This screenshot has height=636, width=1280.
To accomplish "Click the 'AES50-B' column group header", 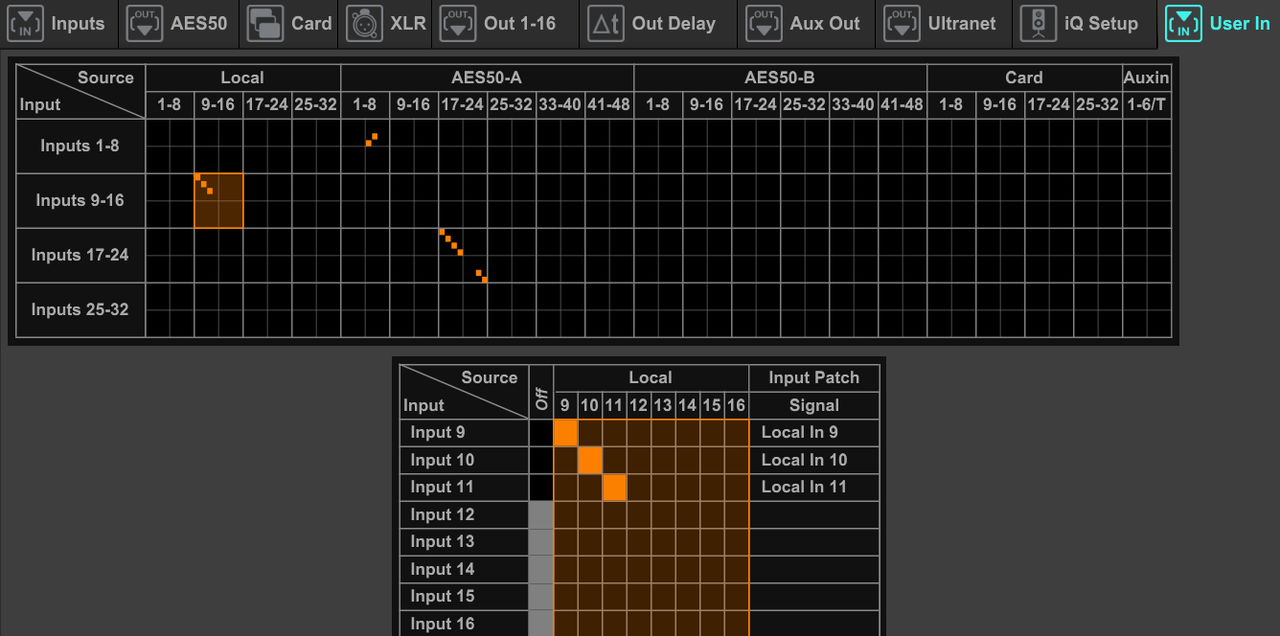I will (780, 78).
